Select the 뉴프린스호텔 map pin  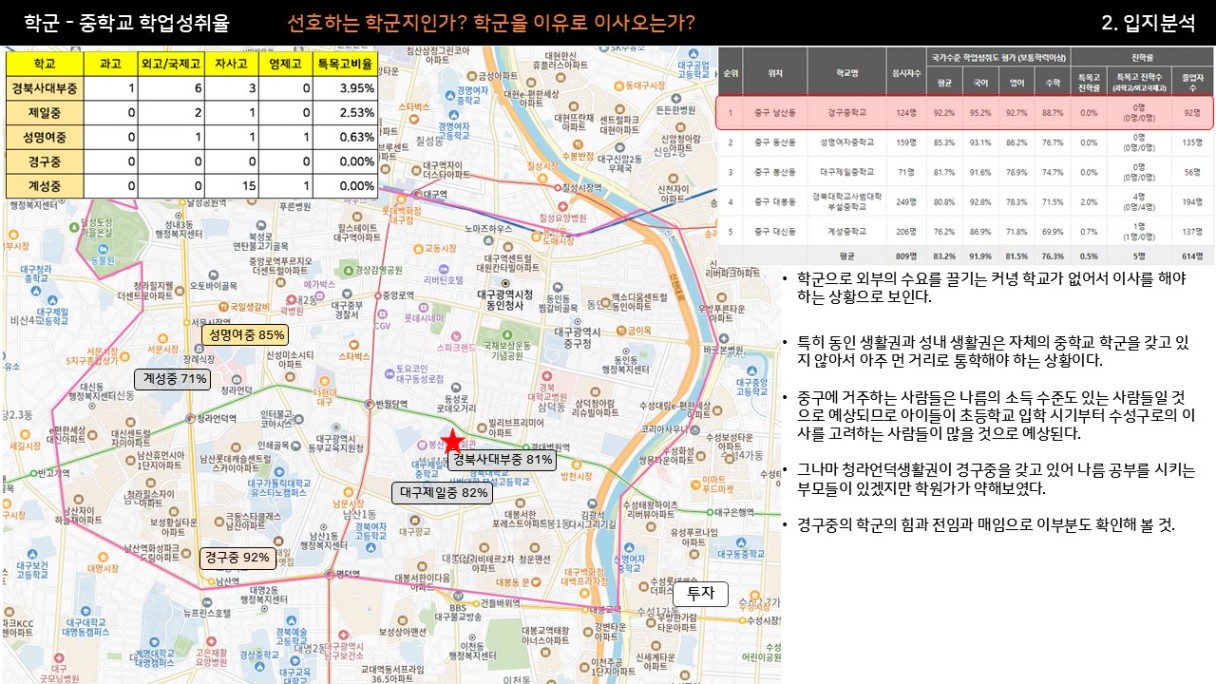coord(207,601)
